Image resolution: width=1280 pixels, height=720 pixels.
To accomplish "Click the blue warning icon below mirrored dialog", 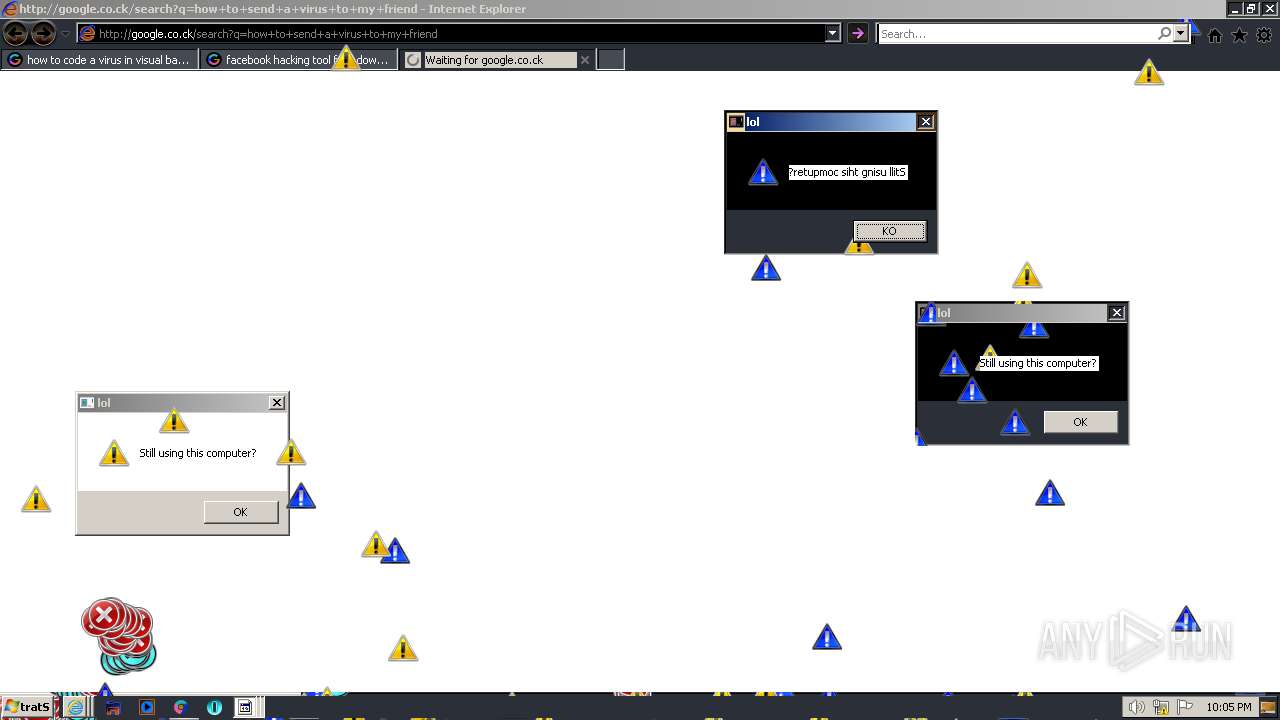I will pos(766,268).
